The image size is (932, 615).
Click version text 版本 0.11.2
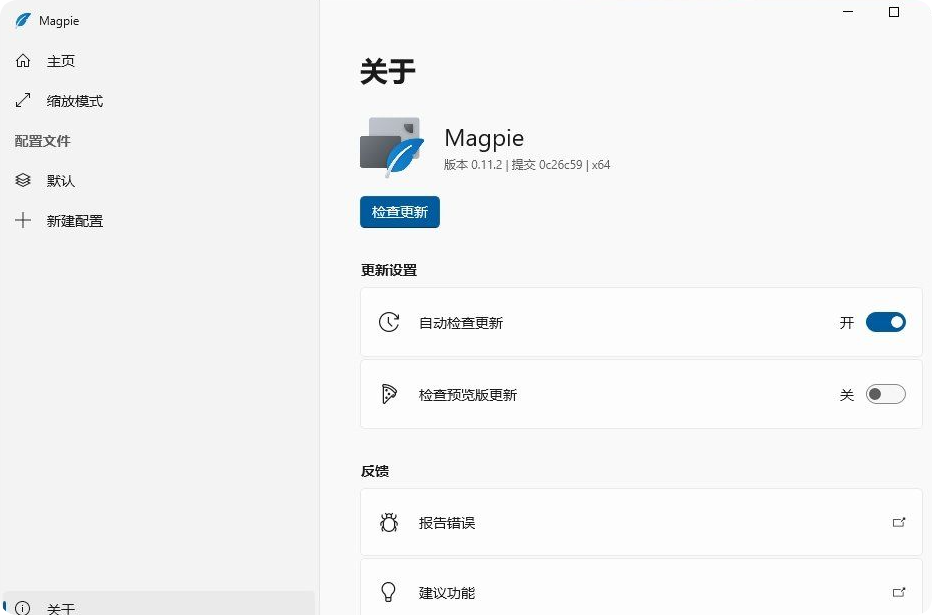tap(473, 165)
